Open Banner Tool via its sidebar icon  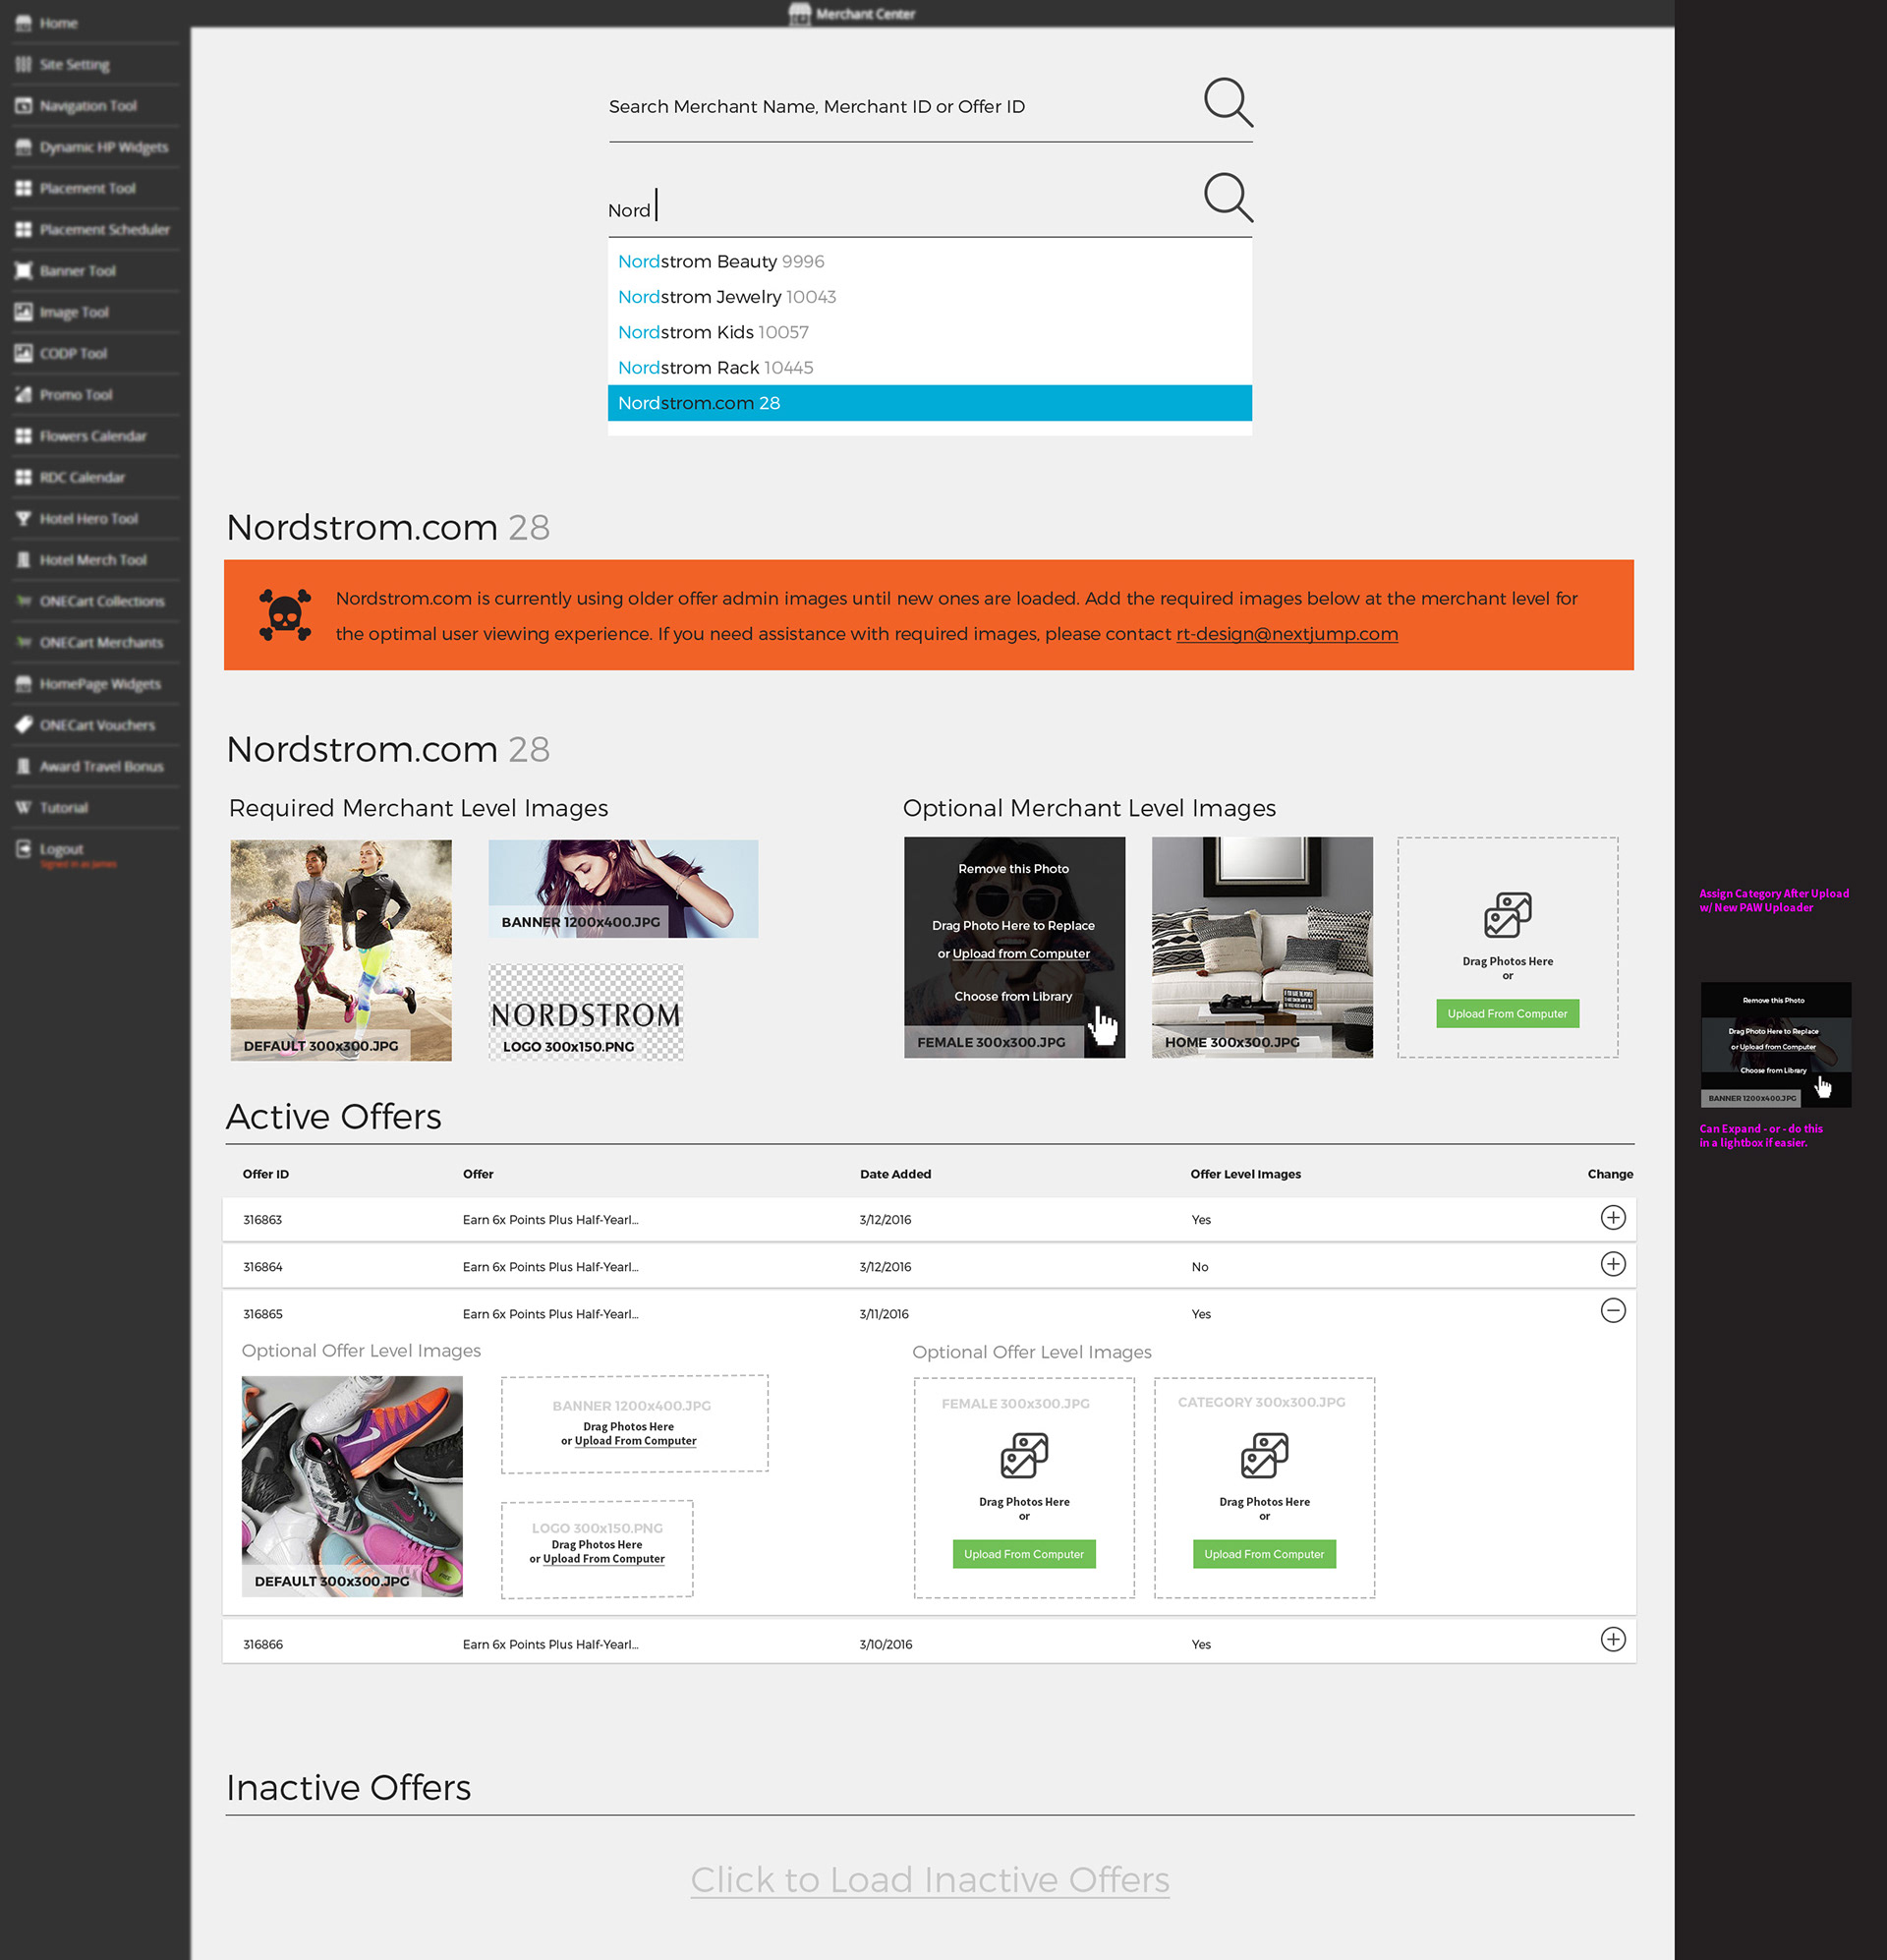point(23,270)
